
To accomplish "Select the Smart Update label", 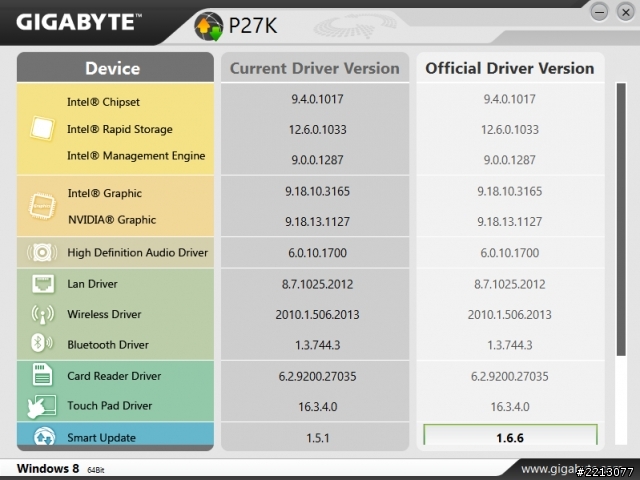I will [x=101, y=438].
